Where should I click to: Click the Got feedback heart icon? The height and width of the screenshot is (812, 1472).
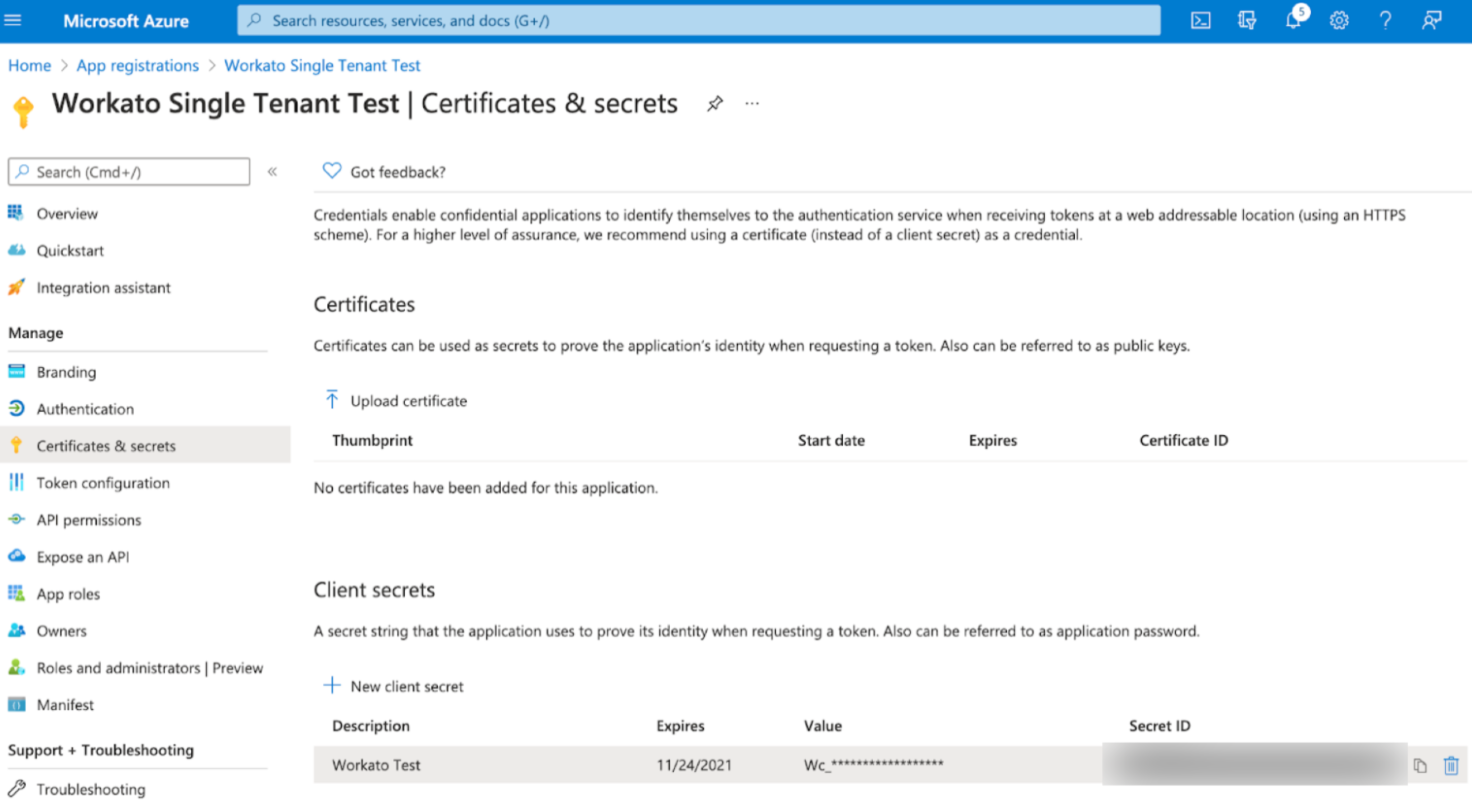click(332, 171)
